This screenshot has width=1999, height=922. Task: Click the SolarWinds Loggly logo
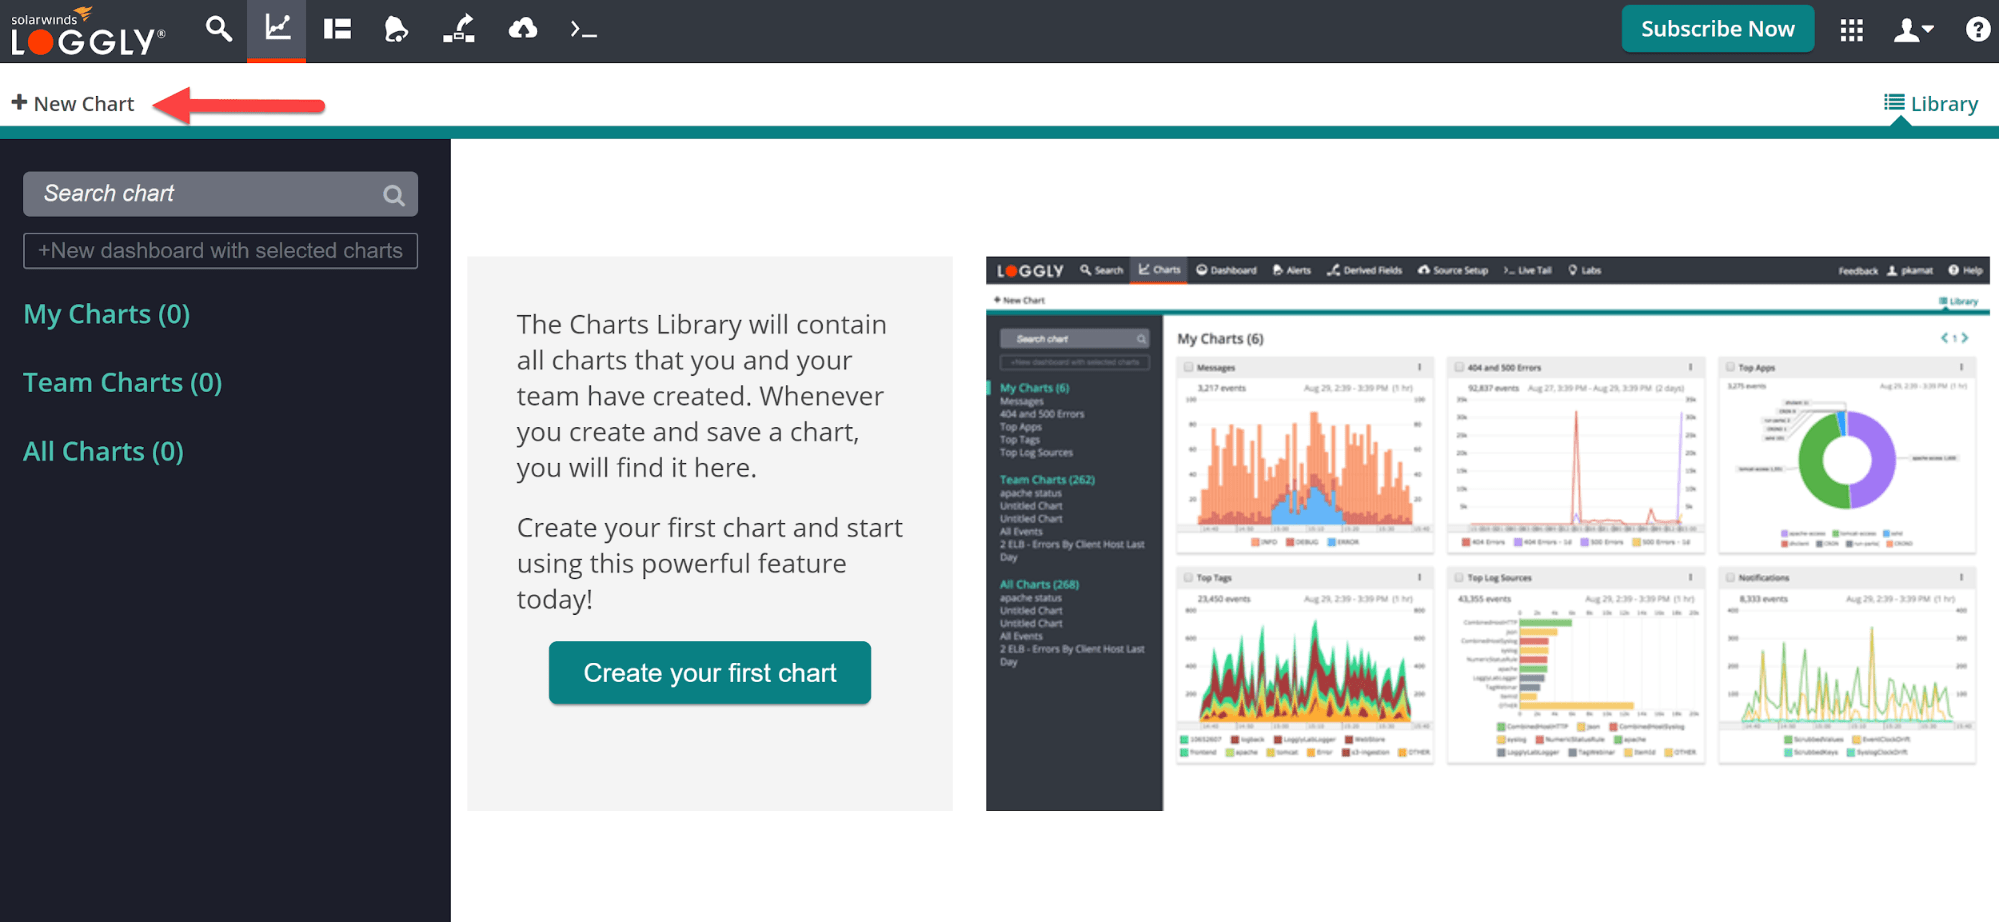(88, 32)
